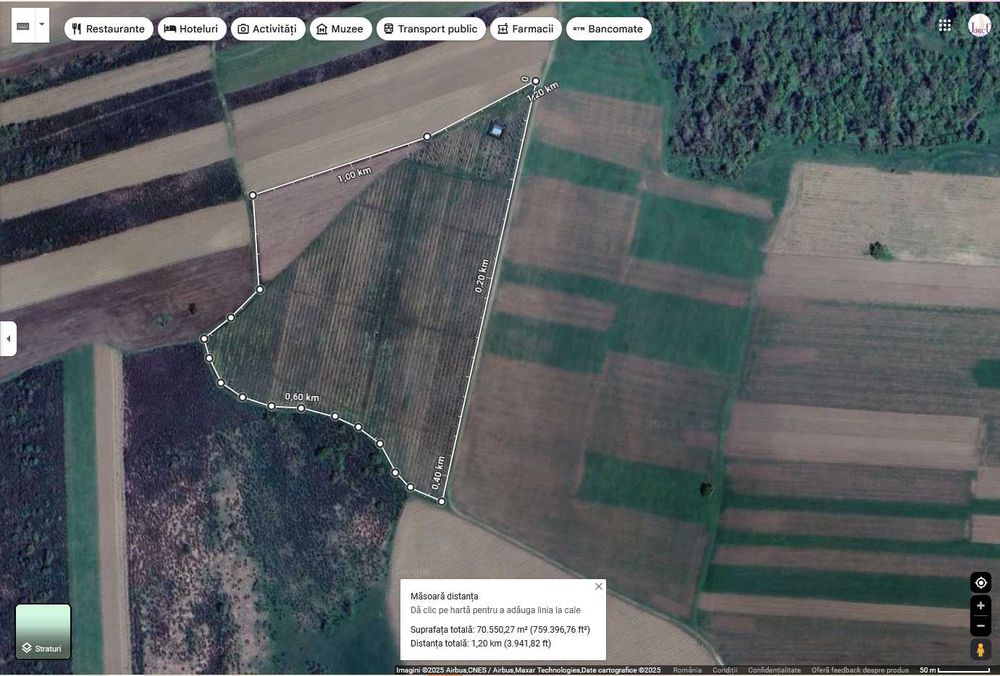Click the România footer link
The height and width of the screenshot is (676, 1000).
pos(686,670)
